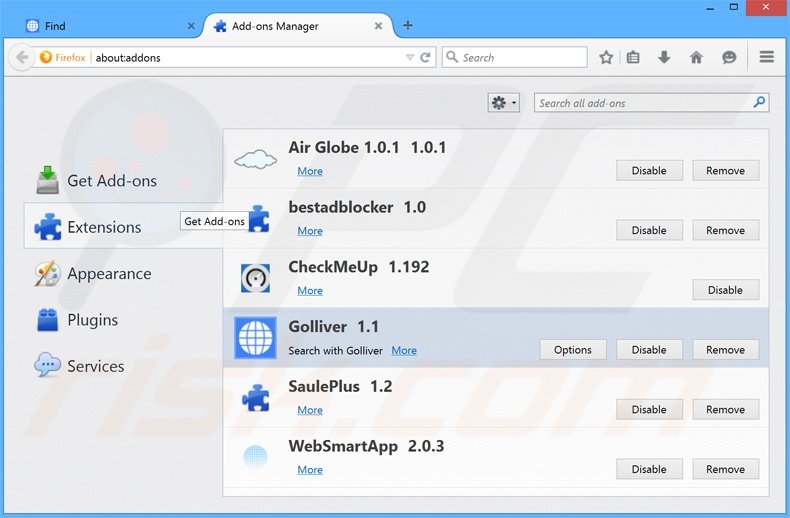The height and width of the screenshot is (518, 790).
Task: Disable the Golliver extension
Action: tap(649, 349)
